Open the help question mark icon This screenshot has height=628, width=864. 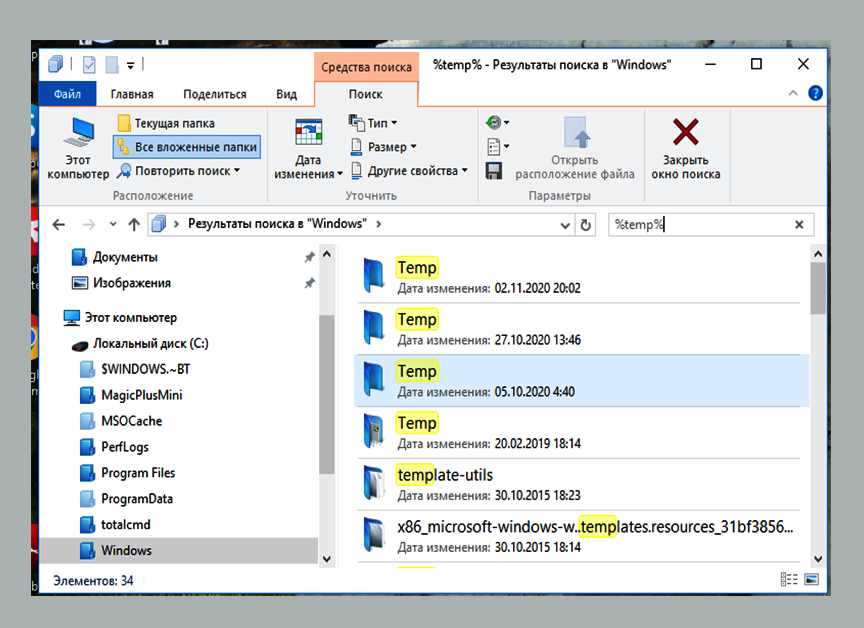[815, 93]
